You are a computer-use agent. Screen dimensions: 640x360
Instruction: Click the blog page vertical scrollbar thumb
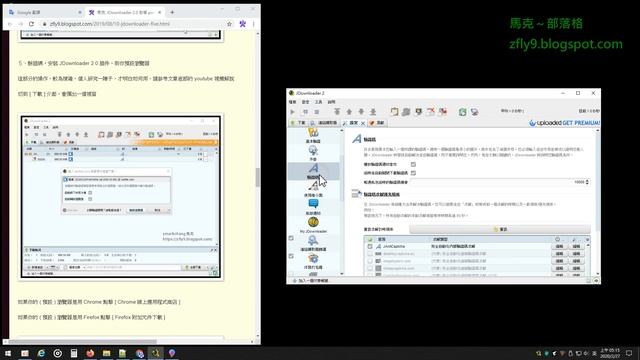point(258,177)
